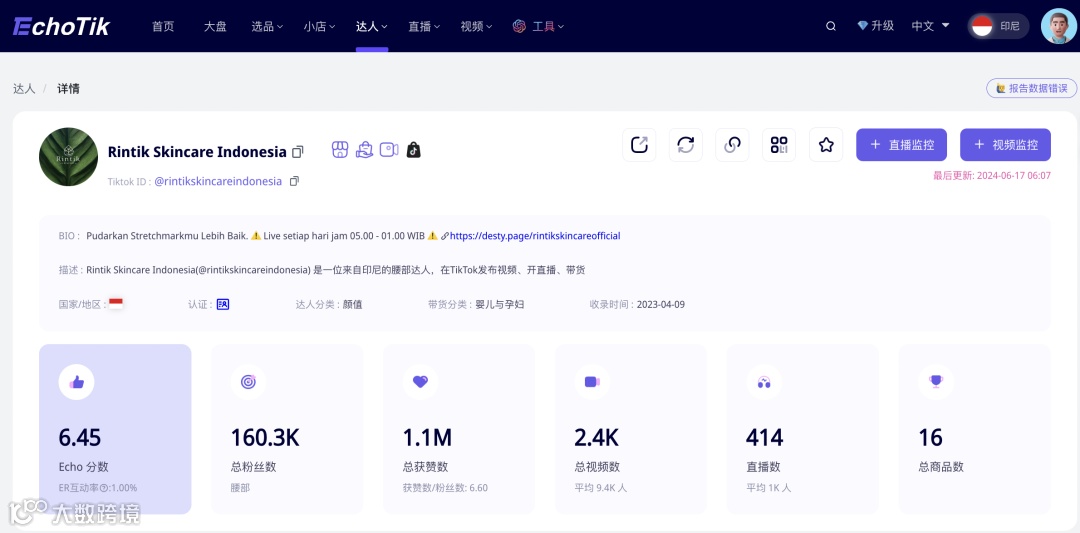Image resolution: width=1080 pixels, height=533 pixels.
Task: Click the 收录时间 2023-04-09 text
Action: [x=637, y=304]
